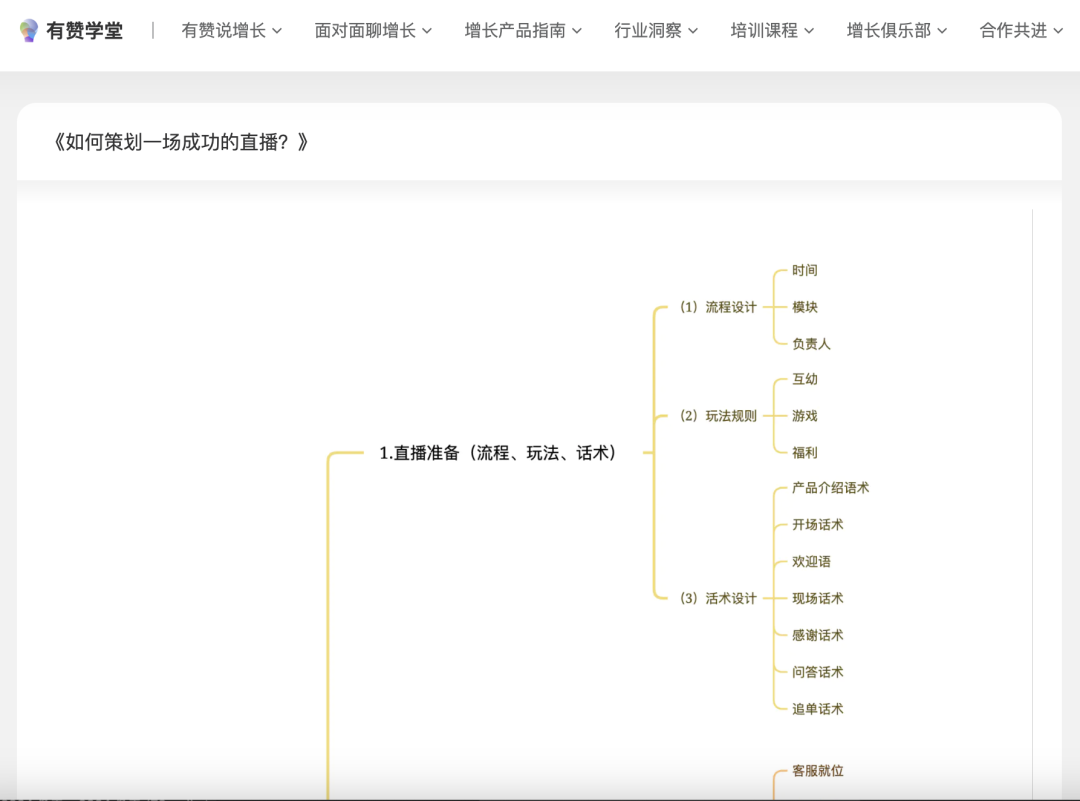Open the 面对面聊增长 dropdown menu
This screenshot has height=801, width=1080.
pyautogui.click(x=429, y=30)
